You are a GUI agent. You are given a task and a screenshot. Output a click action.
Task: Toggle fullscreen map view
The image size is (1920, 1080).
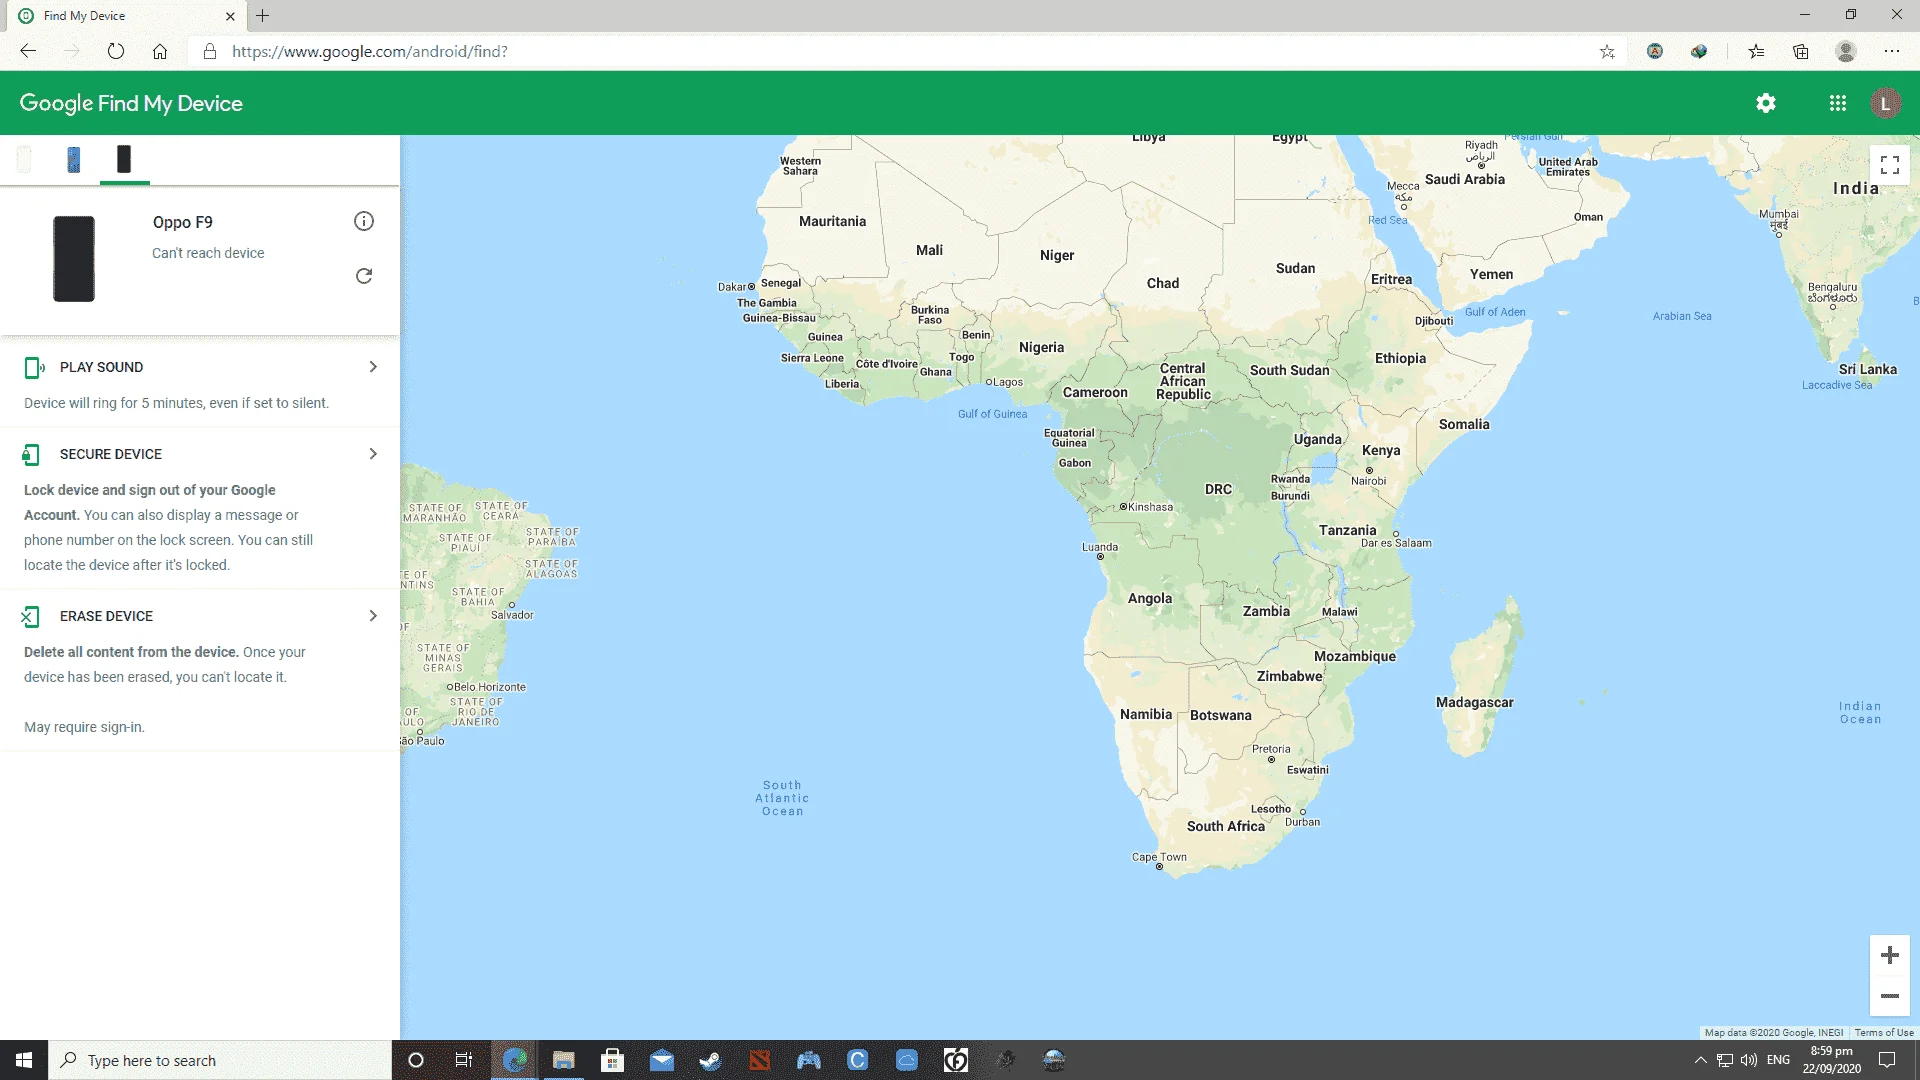(x=1890, y=165)
